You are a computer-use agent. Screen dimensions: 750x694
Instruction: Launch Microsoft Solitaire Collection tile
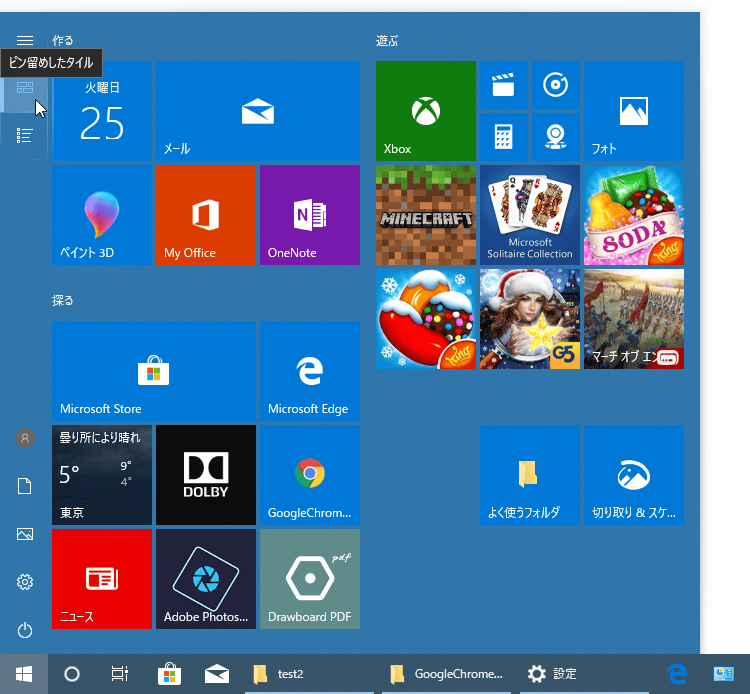pyautogui.click(x=530, y=215)
